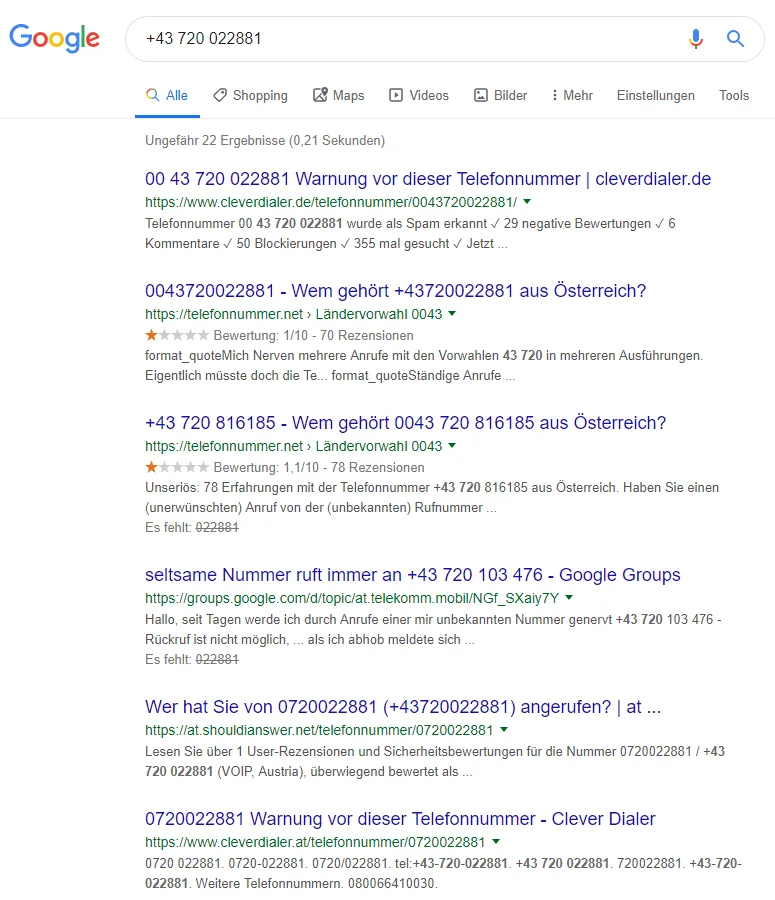Open result '+43 720 816185 - Wem gehört'
The image size is (775, 900).
405,422
